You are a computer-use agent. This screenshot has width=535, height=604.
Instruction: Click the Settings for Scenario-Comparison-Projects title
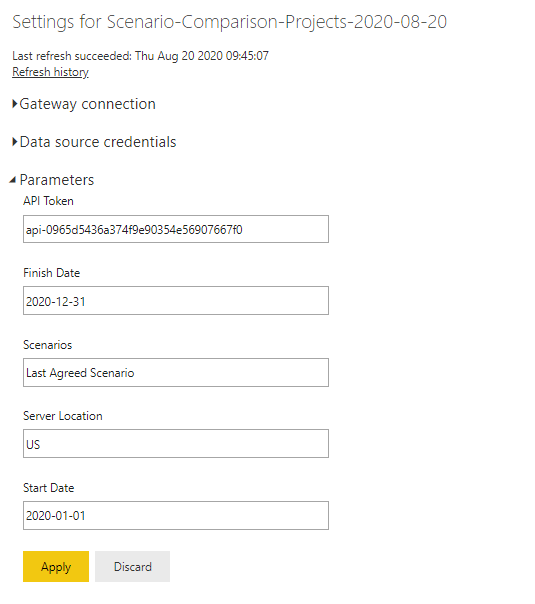230,22
